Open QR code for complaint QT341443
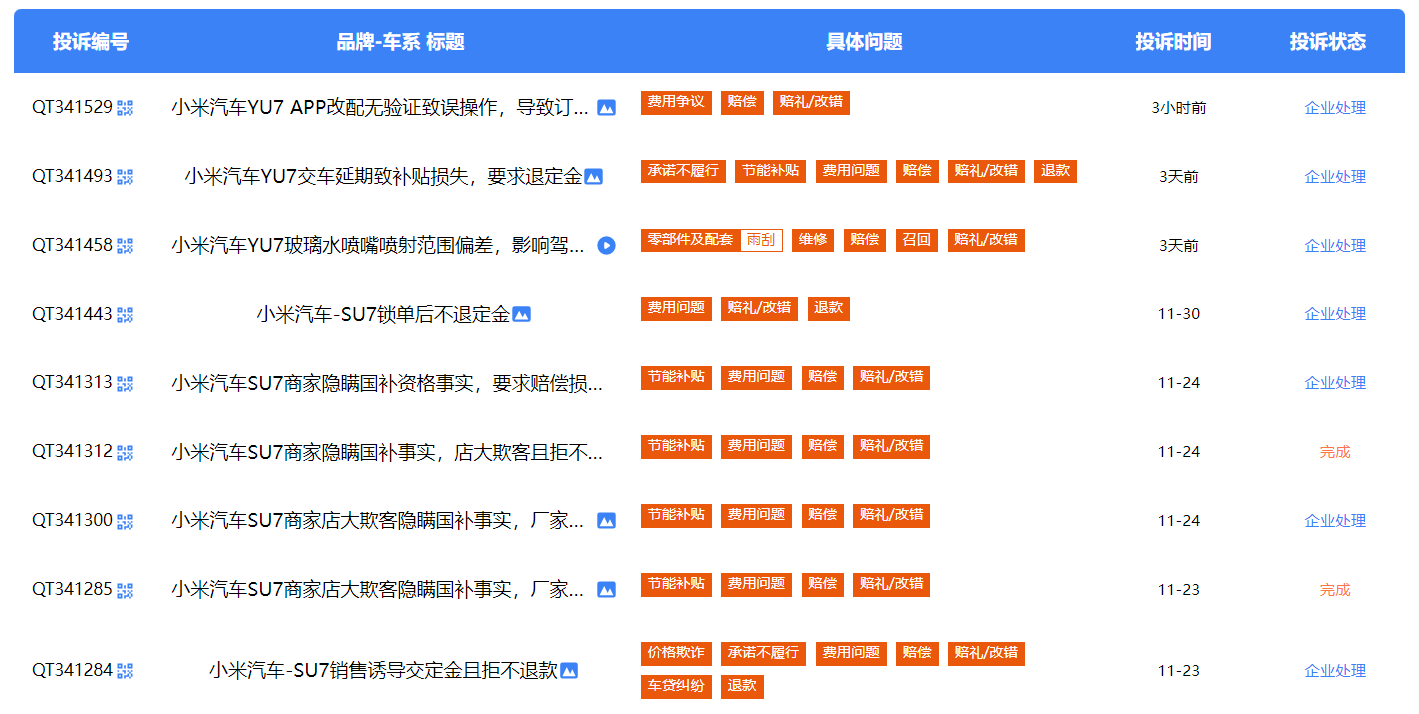This screenshot has height=714, width=1419. pyautogui.click(x=125, y=314)
